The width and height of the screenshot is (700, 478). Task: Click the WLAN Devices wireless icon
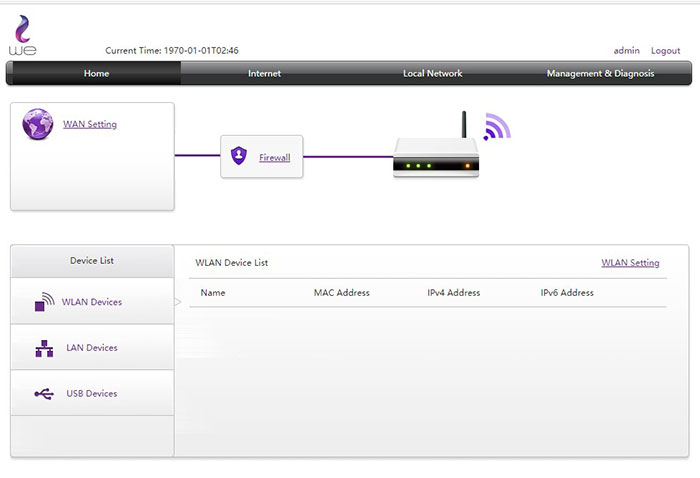coord(44,302)
